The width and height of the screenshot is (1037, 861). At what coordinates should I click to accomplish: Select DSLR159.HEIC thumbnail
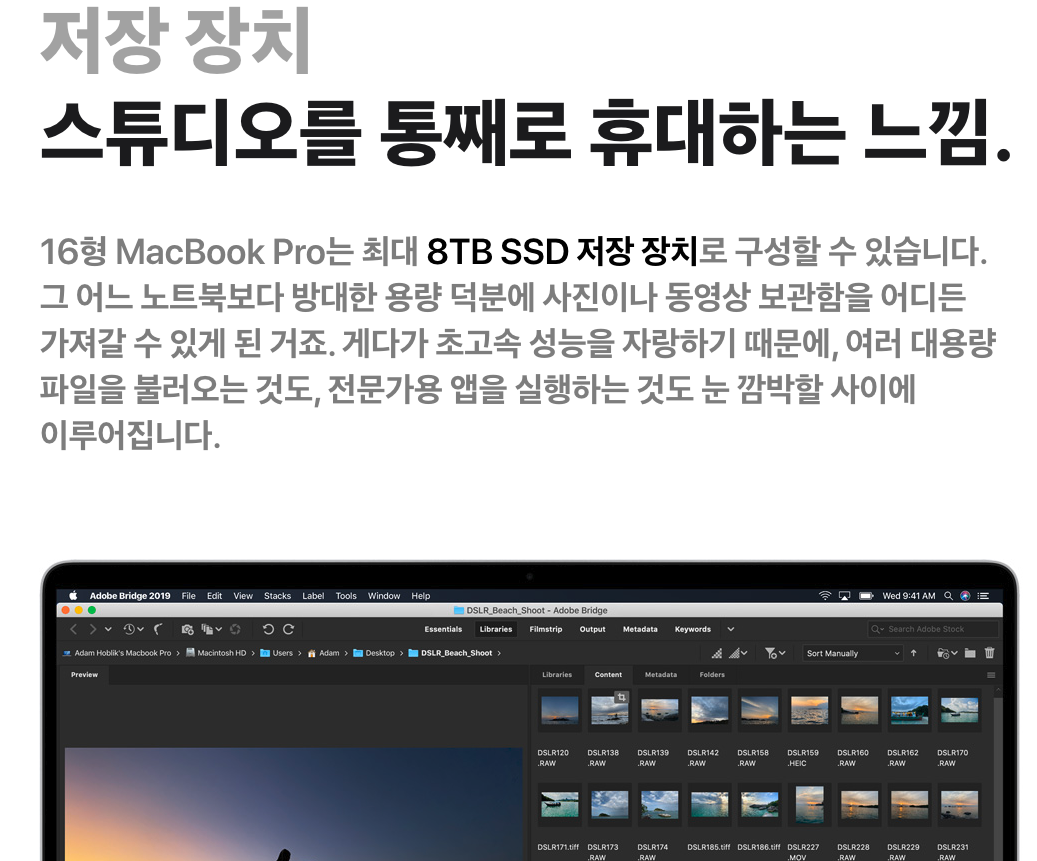809,711
